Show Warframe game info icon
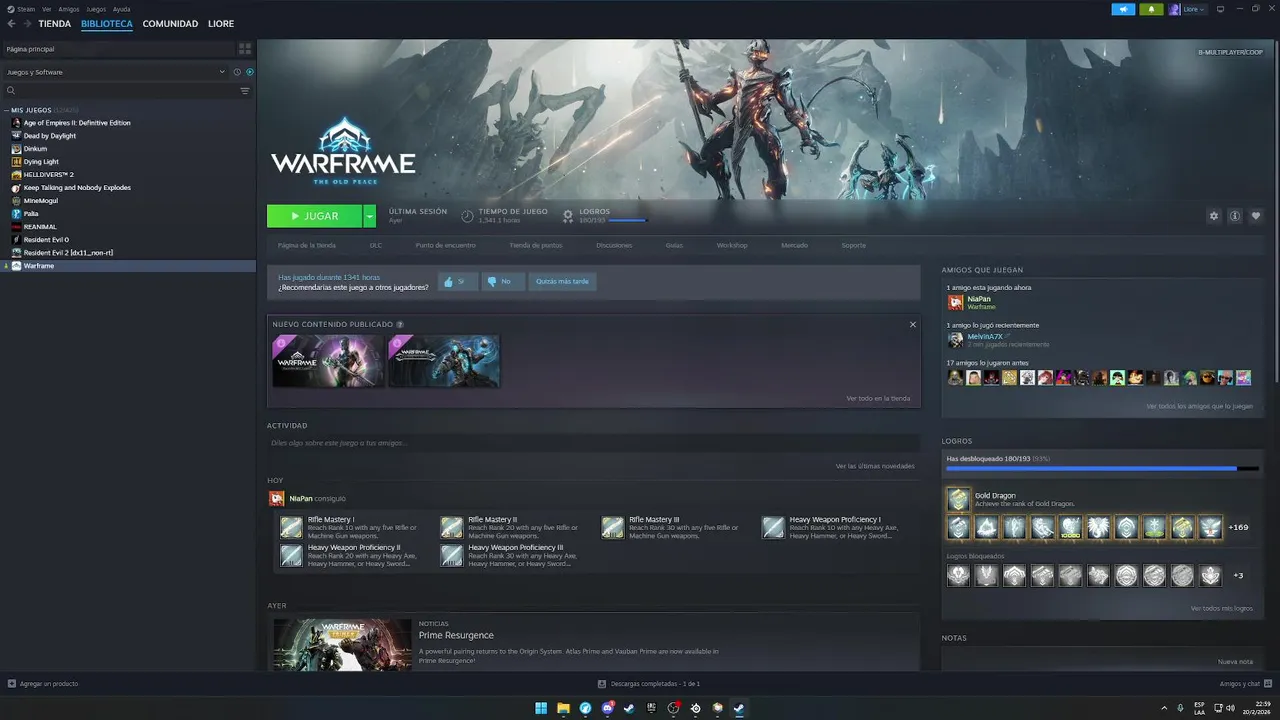The image size is (1280, 720). coord(1235,216)
